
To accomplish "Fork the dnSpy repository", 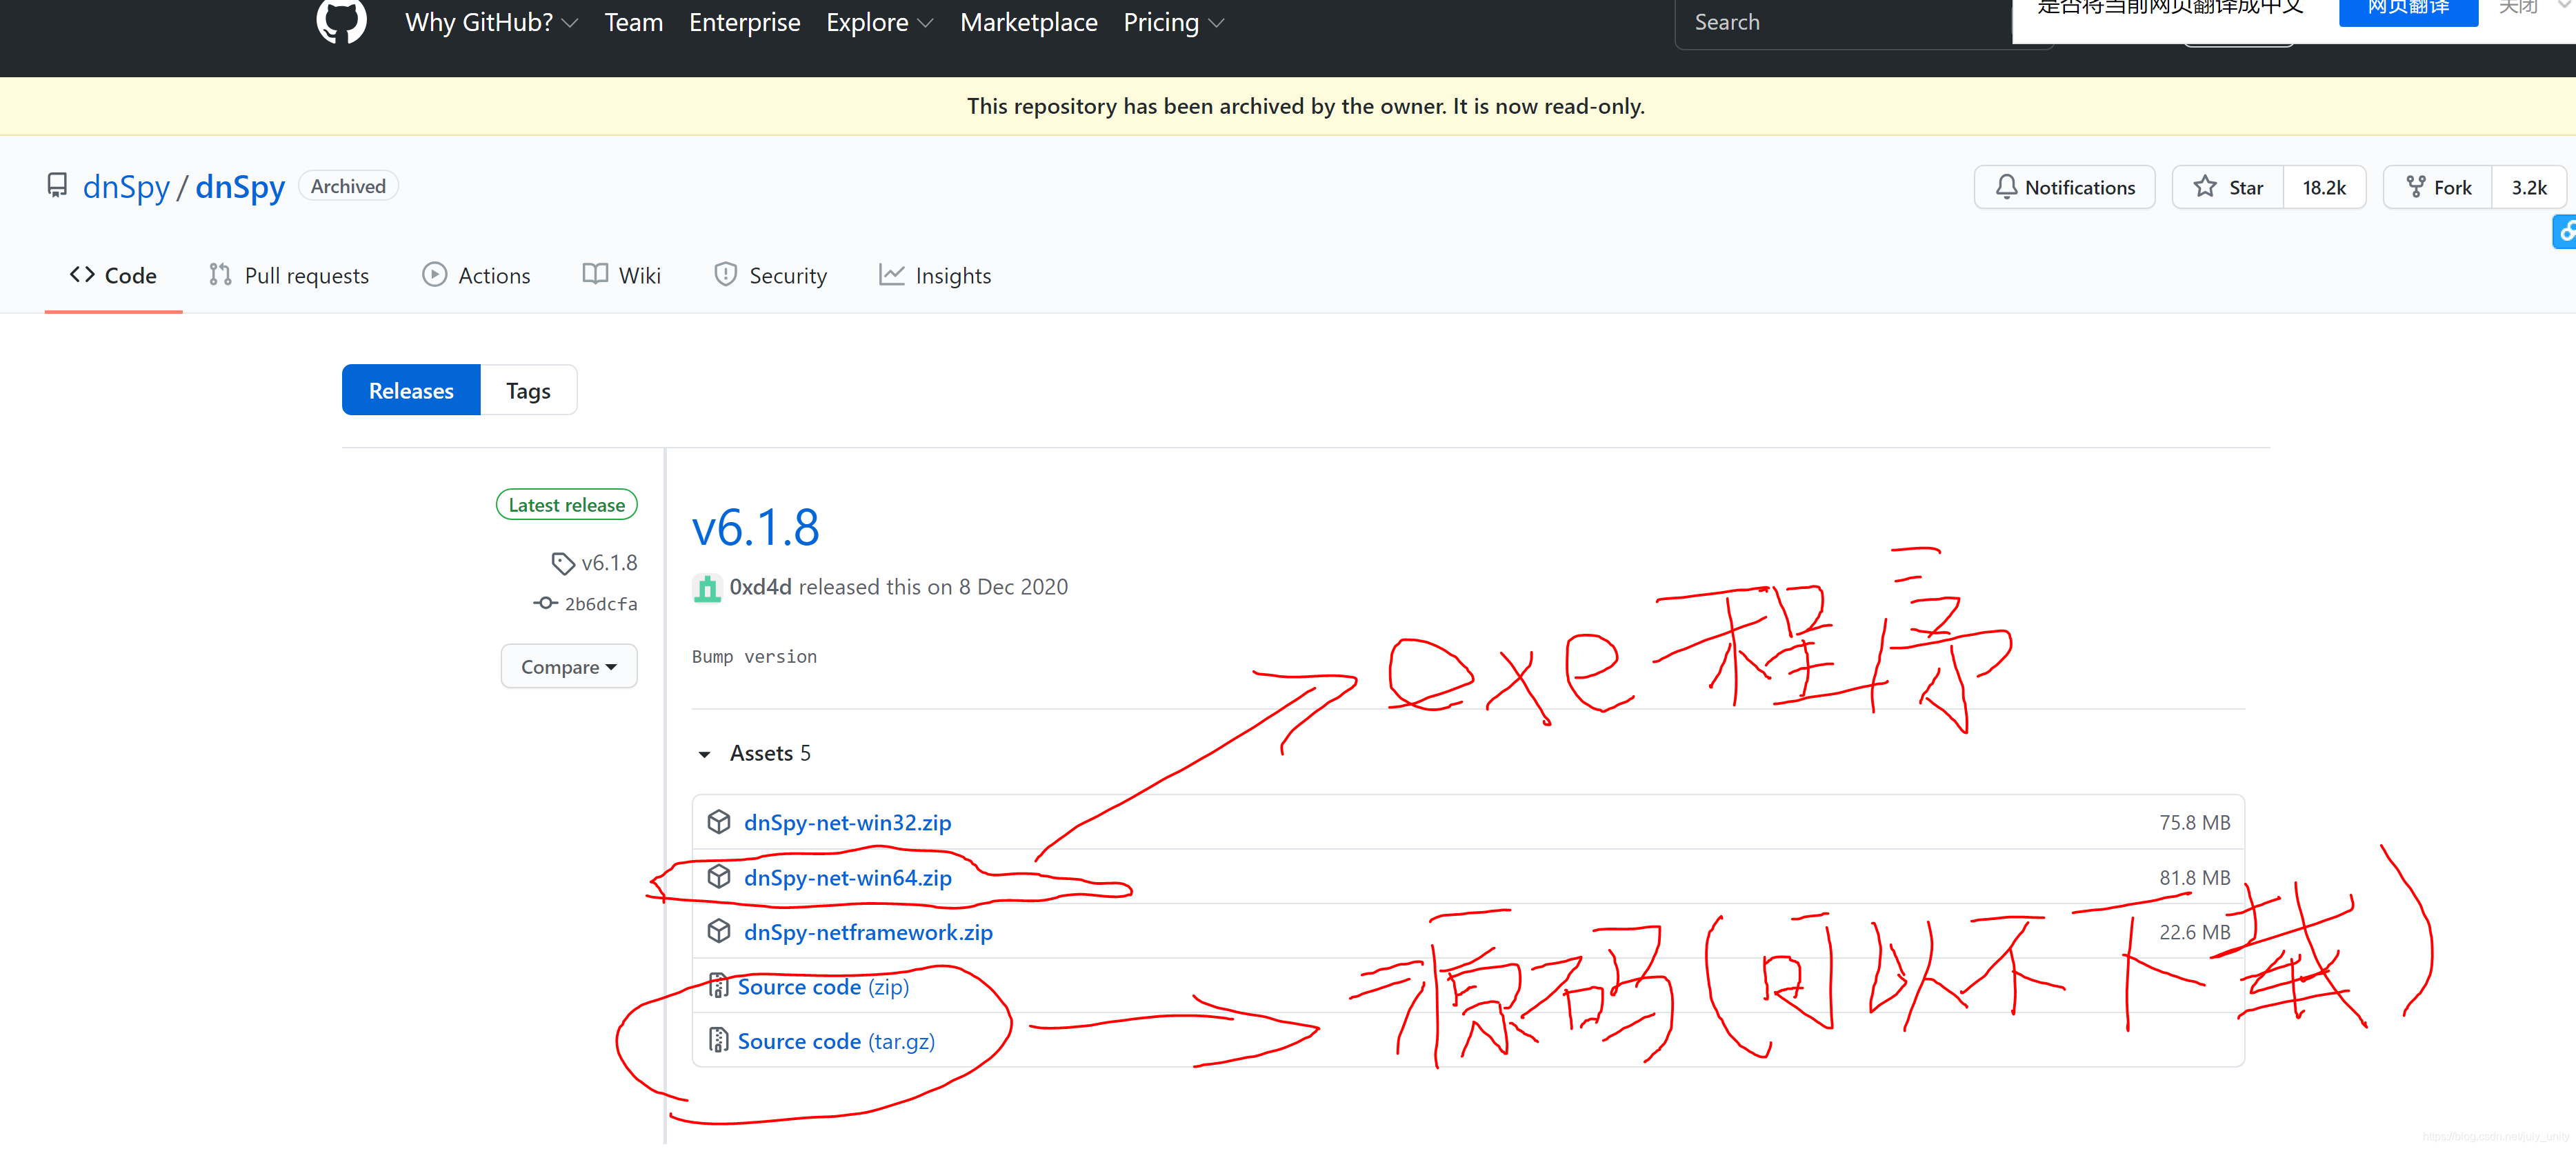I will coord(2437,187).
